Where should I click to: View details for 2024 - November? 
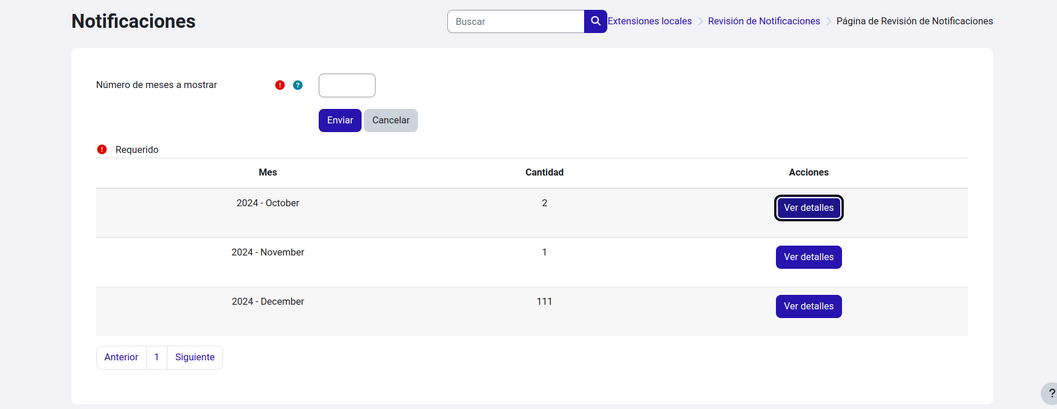[x=808, y=257]
